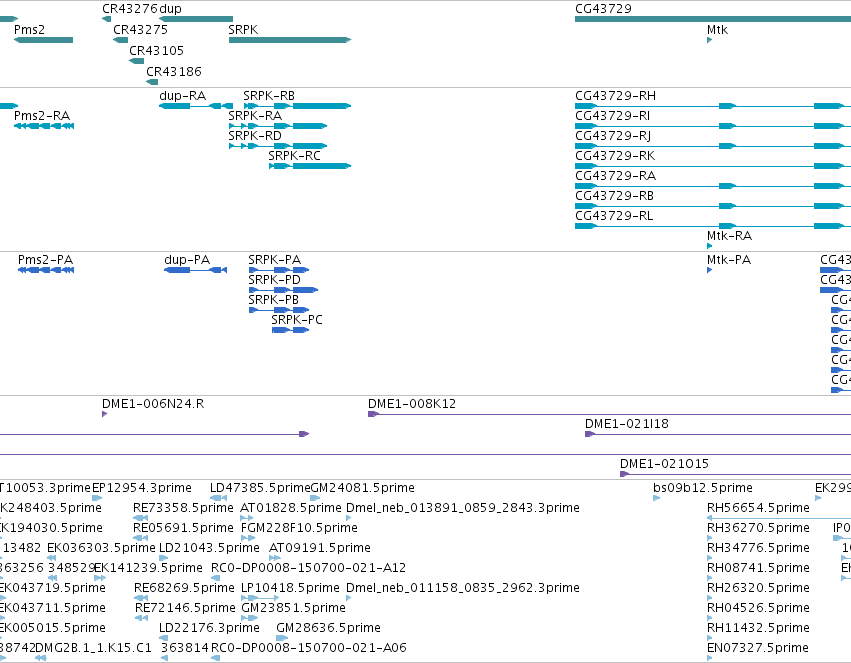Select EST GM28636.5prime
Viewport: 851px width, 663px height.
(x=282, y=638)
